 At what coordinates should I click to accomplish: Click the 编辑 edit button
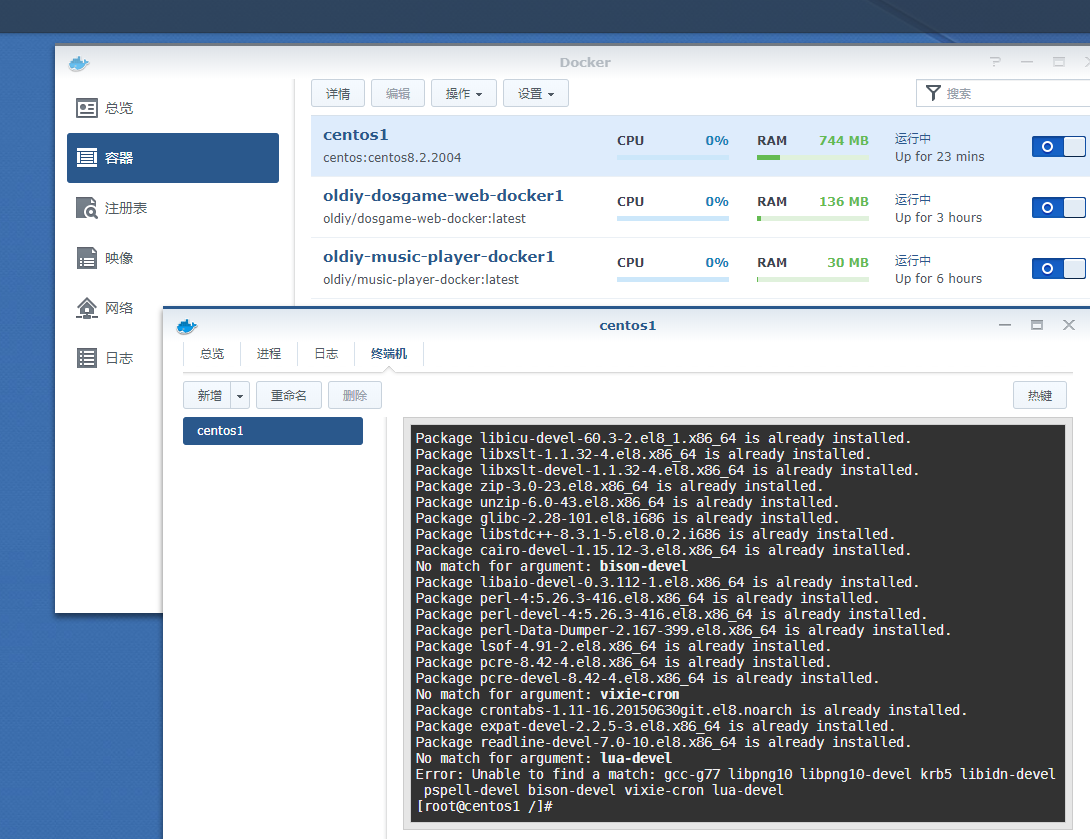[x=398, y=93]
